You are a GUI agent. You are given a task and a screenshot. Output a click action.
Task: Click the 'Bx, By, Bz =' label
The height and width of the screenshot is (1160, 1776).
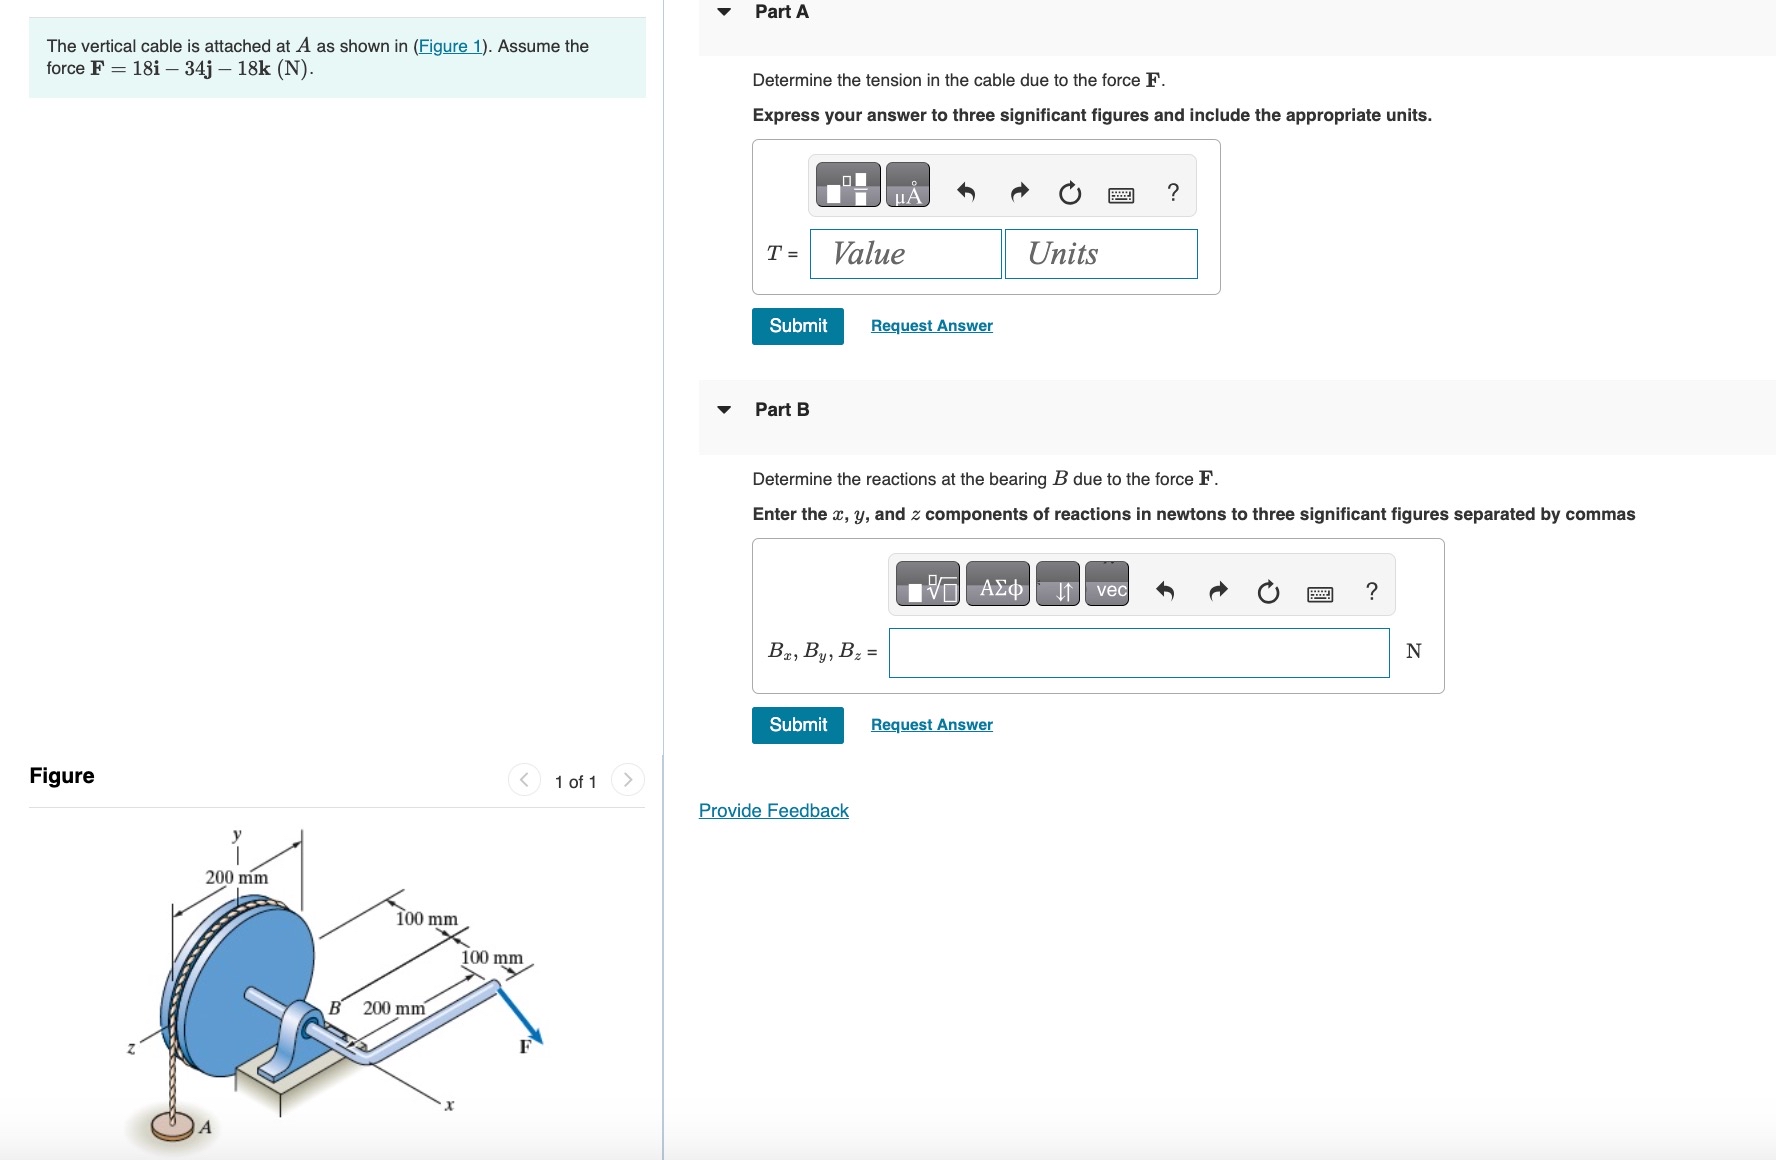pyautogui.click(x=823, y=652)
